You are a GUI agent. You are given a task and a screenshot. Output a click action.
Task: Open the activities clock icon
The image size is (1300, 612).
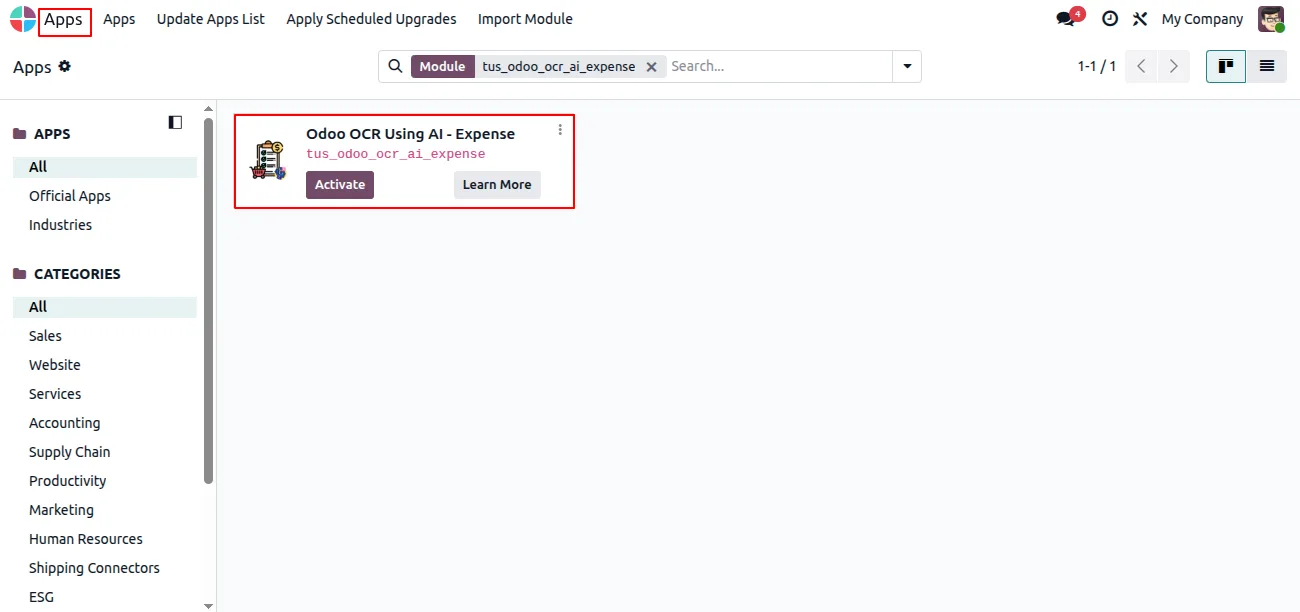point(1109,19)
